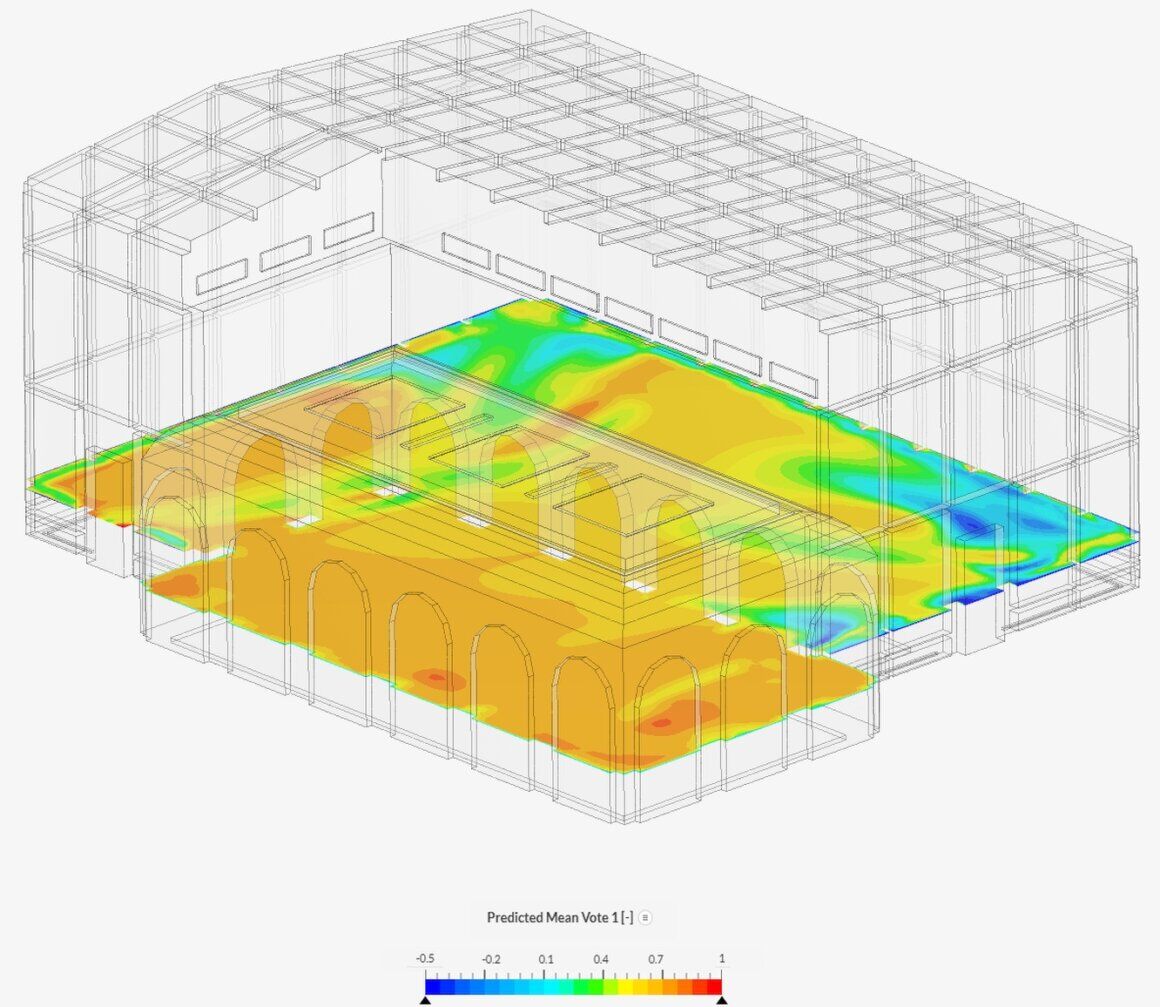Image resolution: width=1160 pixels, height=1007 pixels.
Task: Click the 0.7 tick label on the legend
Action: 656,960
